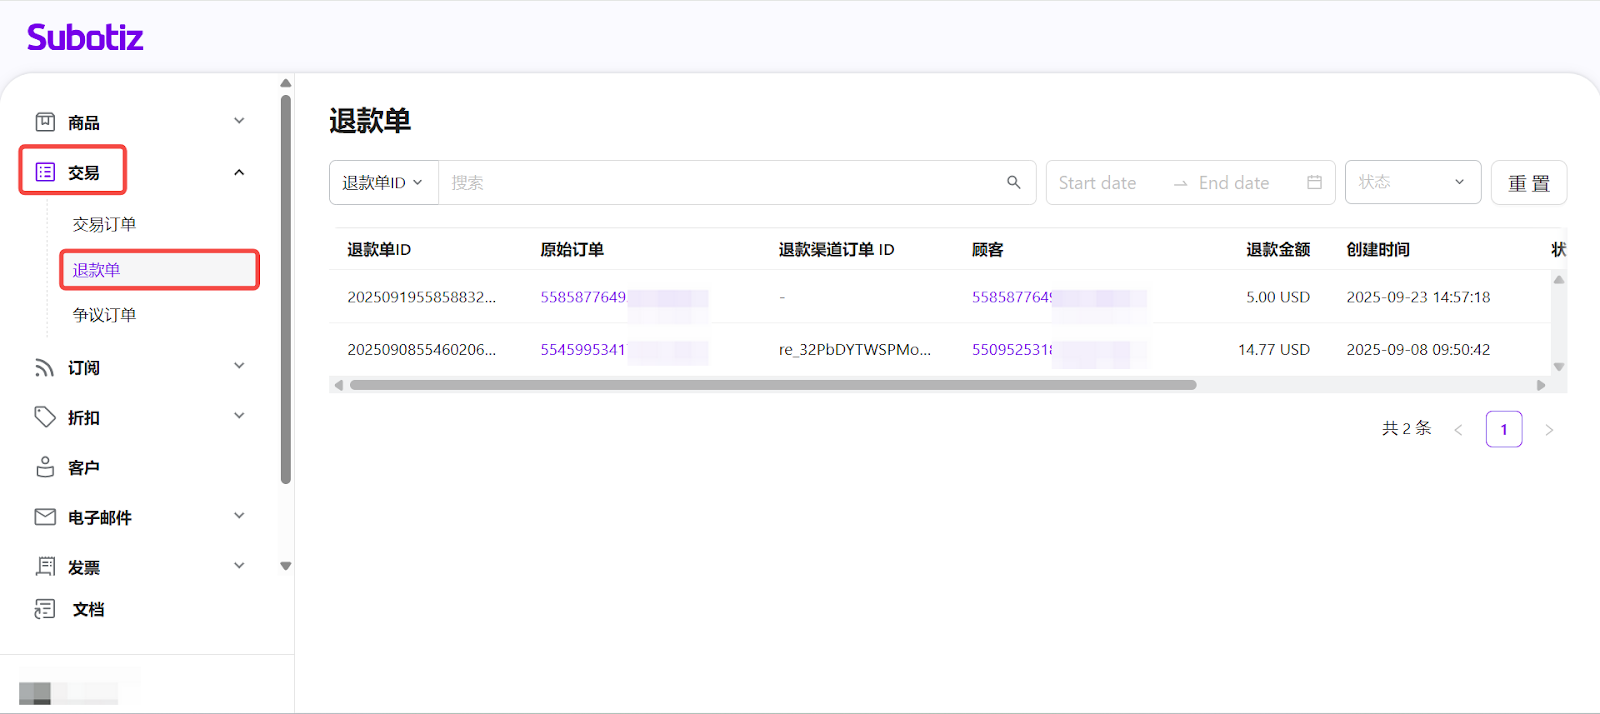Screen dimensions: 1600x714
Task: Open original order link 5545995341
Action: pos(583,349)
